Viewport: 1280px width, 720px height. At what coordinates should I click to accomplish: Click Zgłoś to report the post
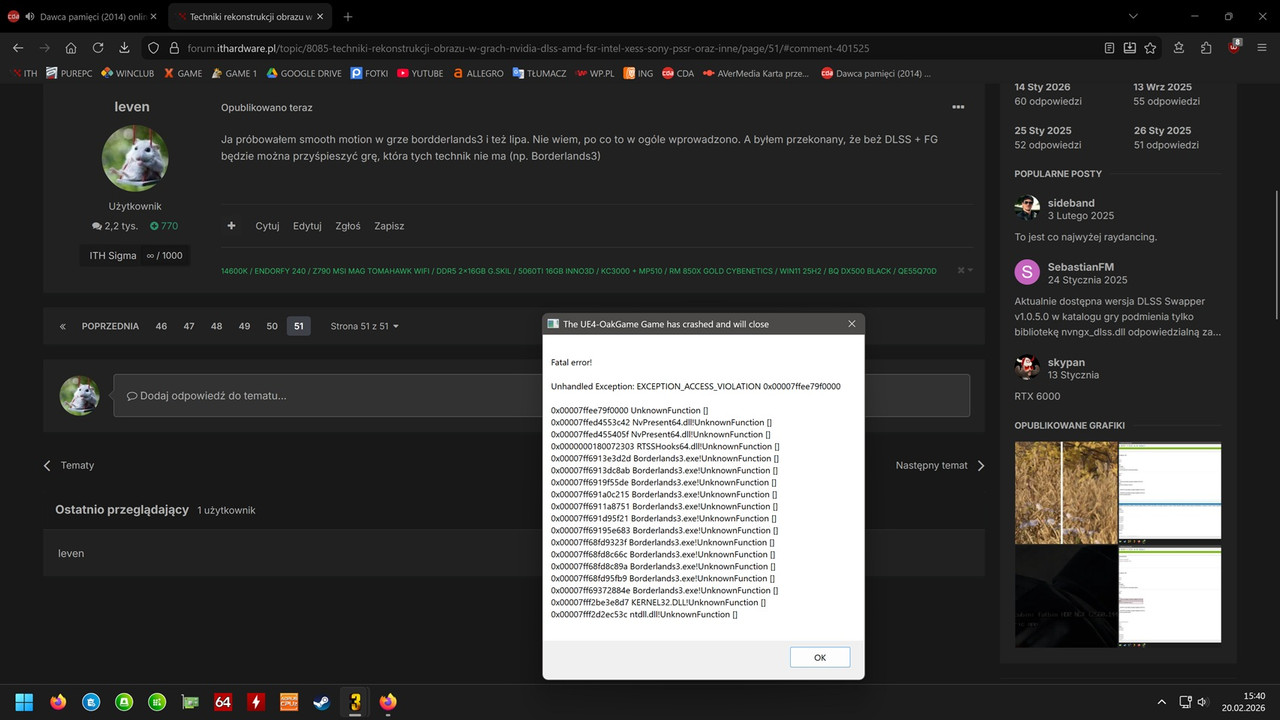click(x=348, y=226)
